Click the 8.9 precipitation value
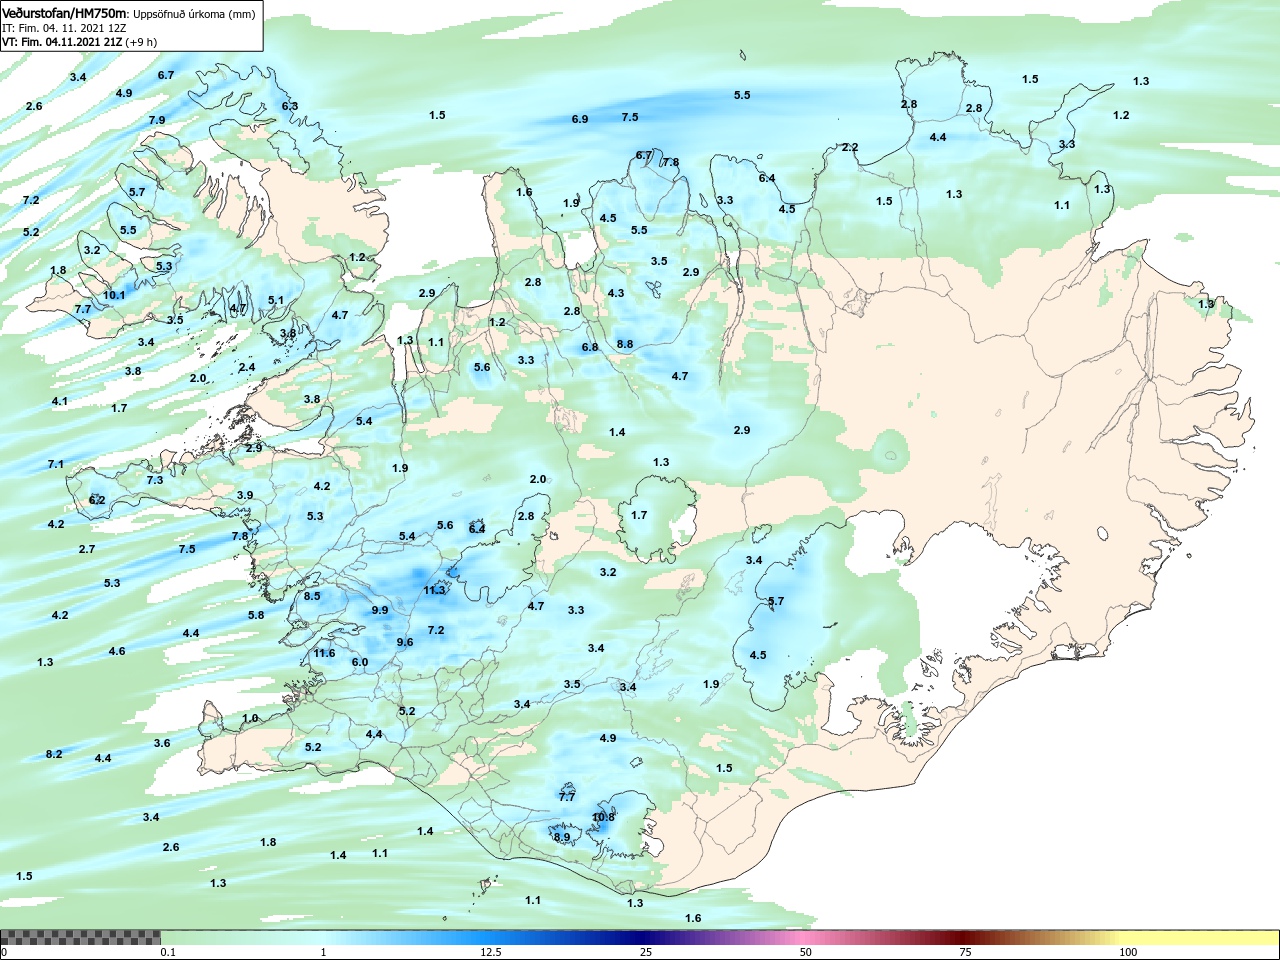This screenshot has height=960, width=1280. point(562,837)
